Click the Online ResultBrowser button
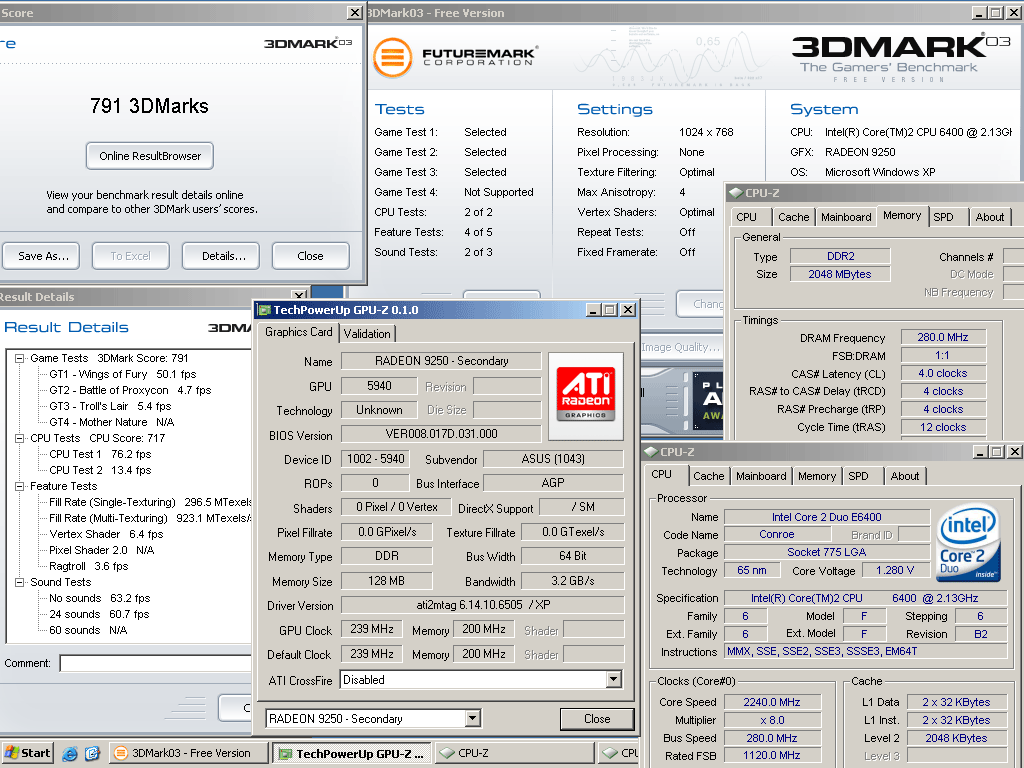This screenshot has height=768, width=1024. click(x=150, y=156)
